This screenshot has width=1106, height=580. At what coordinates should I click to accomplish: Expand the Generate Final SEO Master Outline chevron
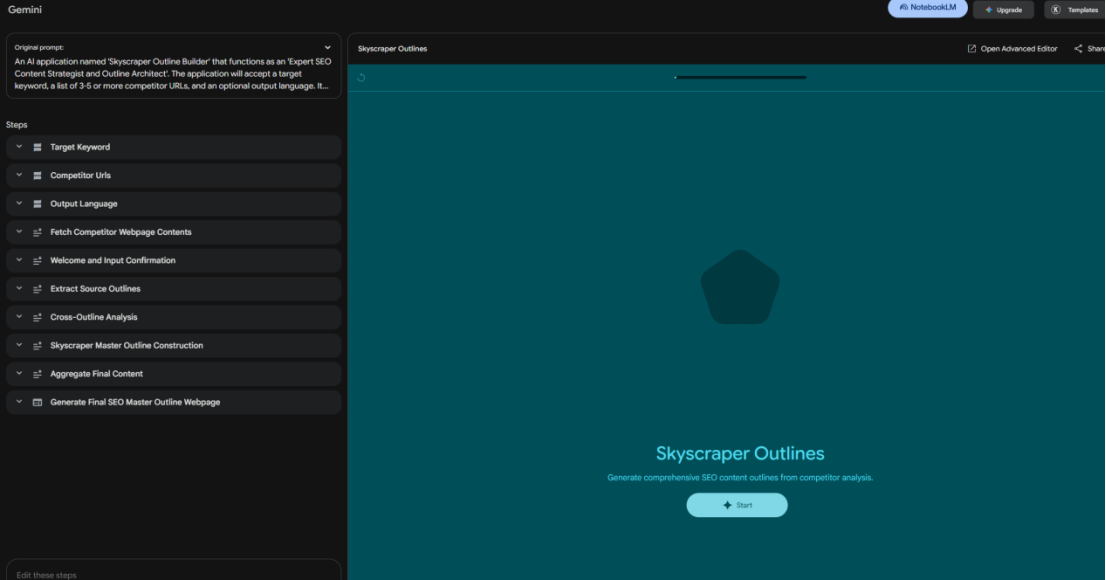tap(19, 401)
